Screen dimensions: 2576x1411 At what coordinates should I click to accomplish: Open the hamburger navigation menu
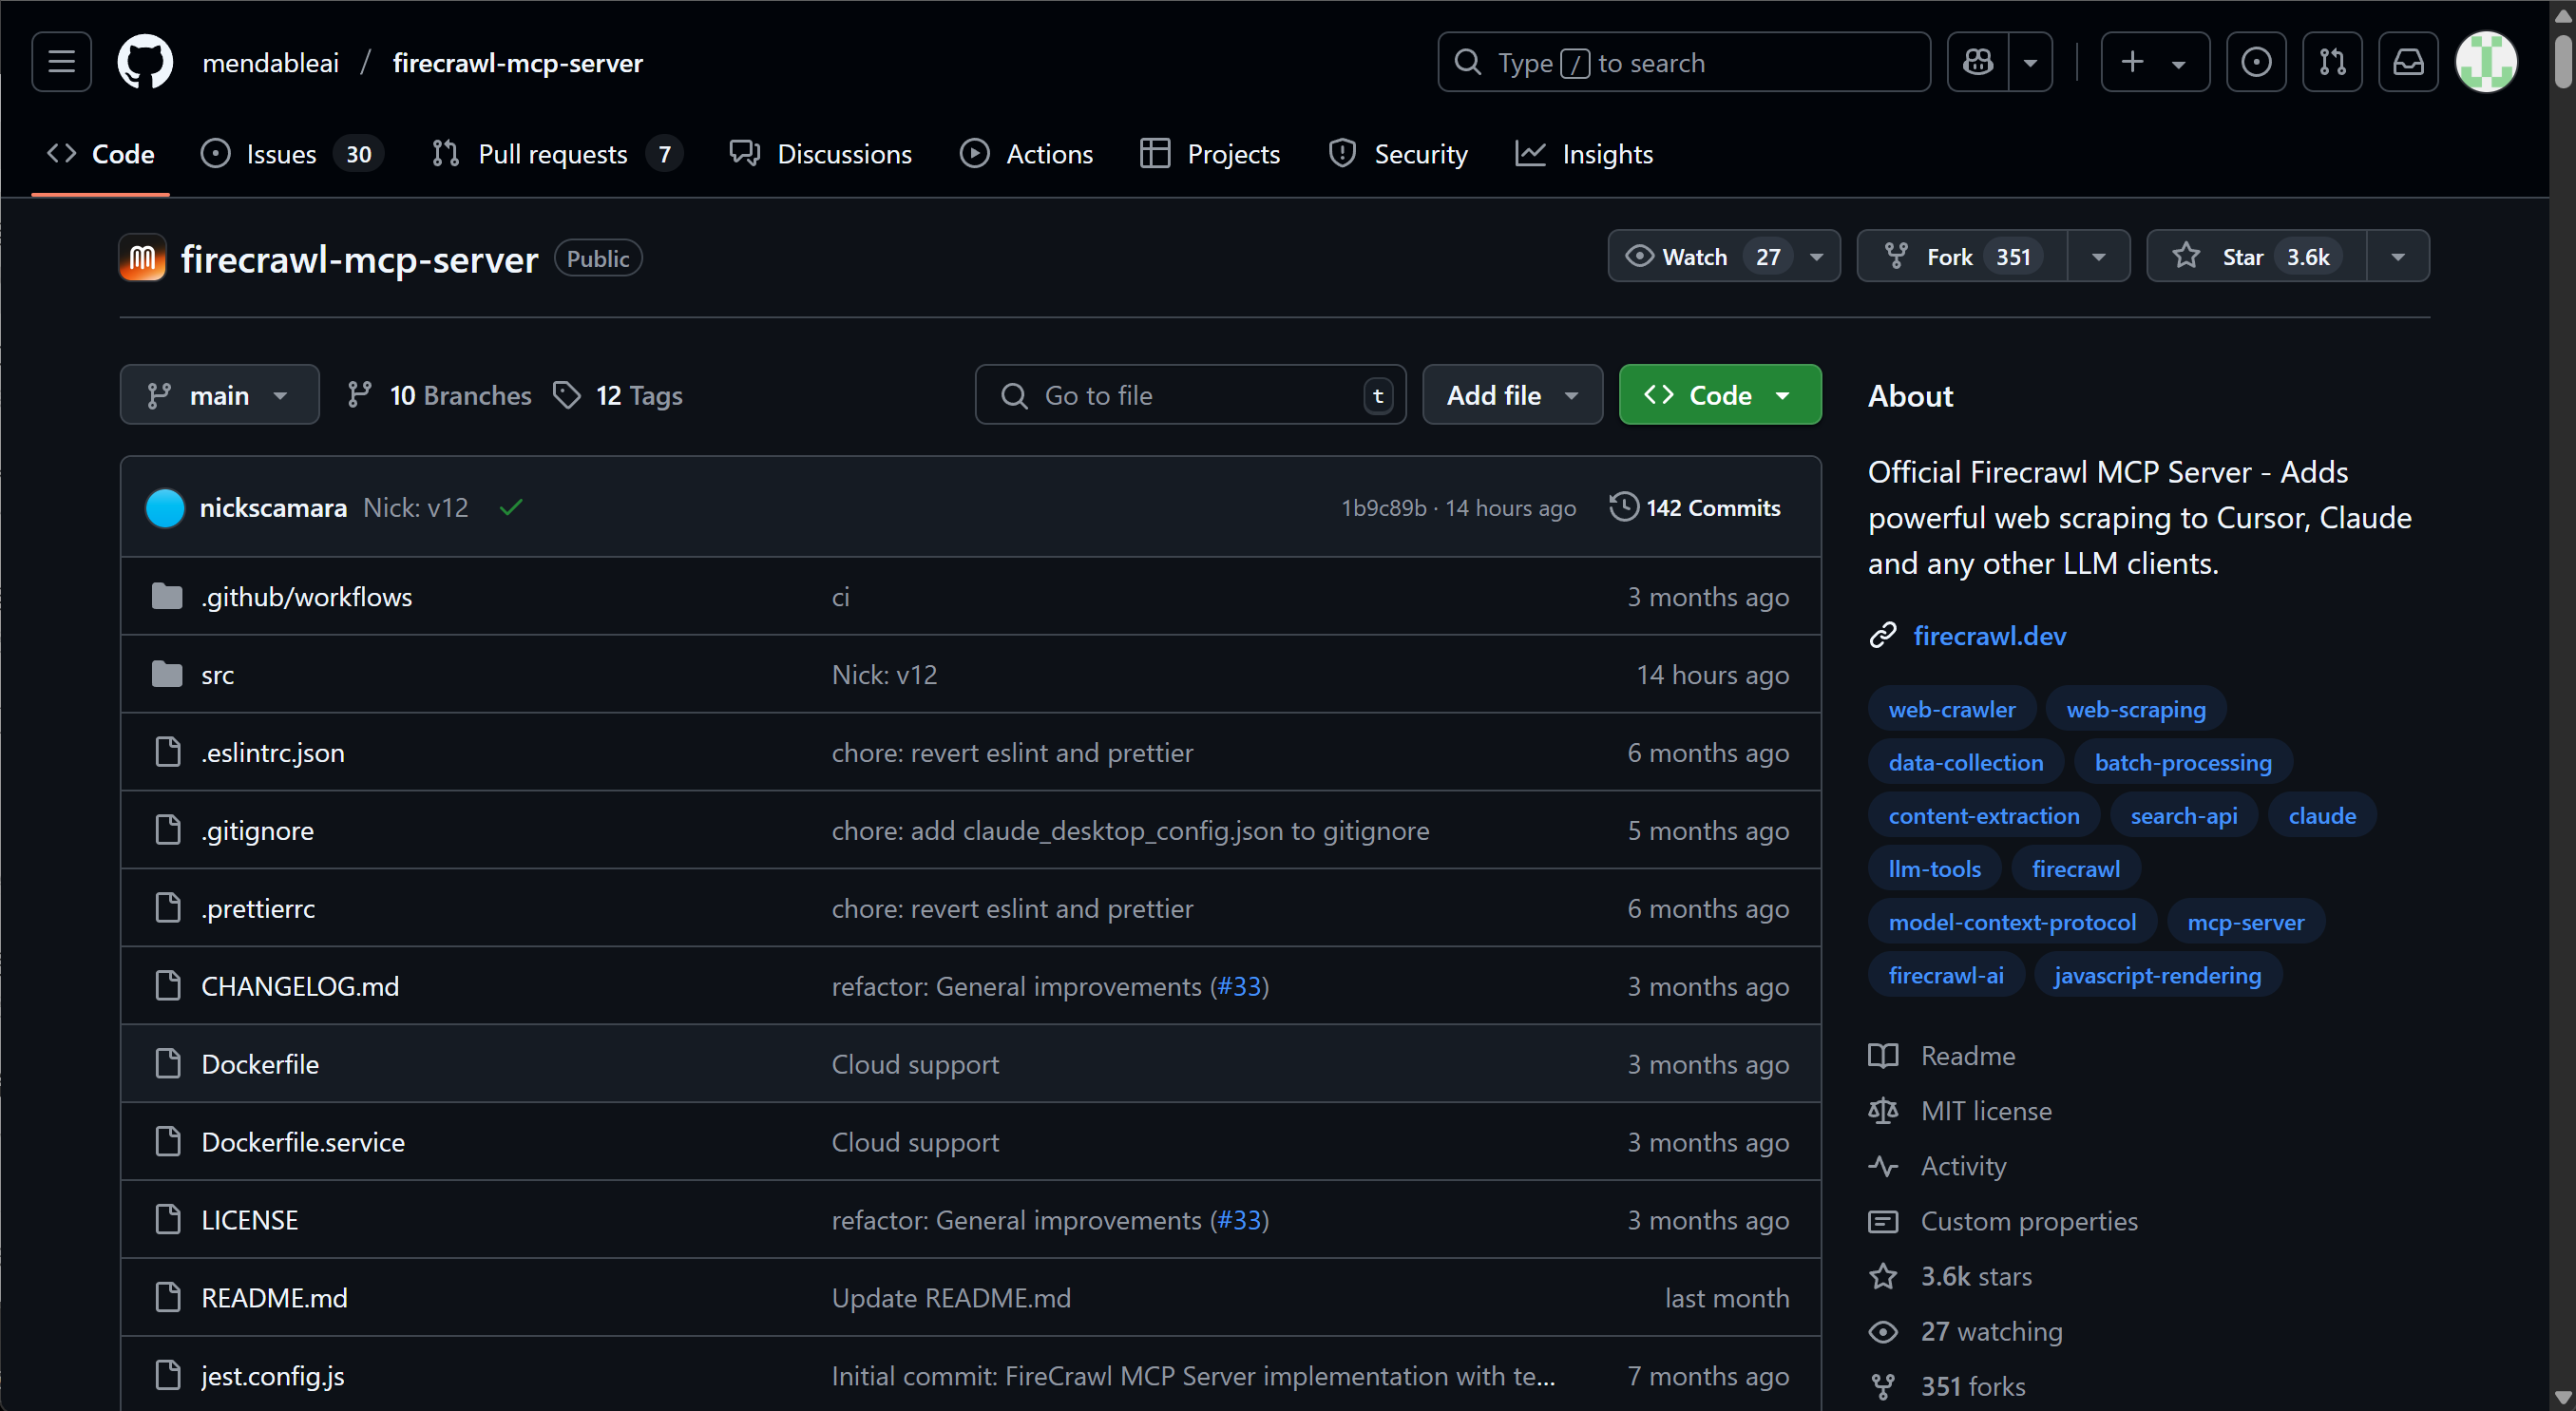pyautogui.click(x=61, y=62)
